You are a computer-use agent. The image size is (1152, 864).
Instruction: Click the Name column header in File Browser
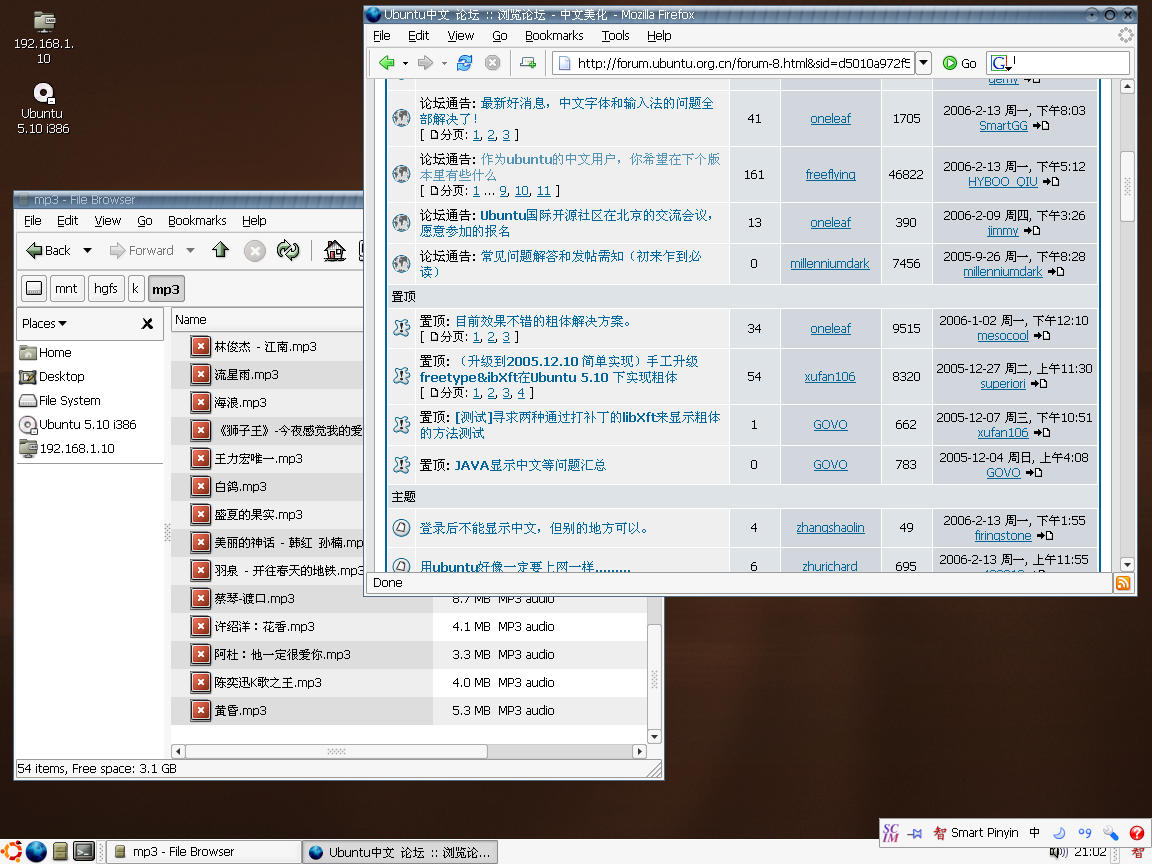pyautogui.click(x=267, y=320)
